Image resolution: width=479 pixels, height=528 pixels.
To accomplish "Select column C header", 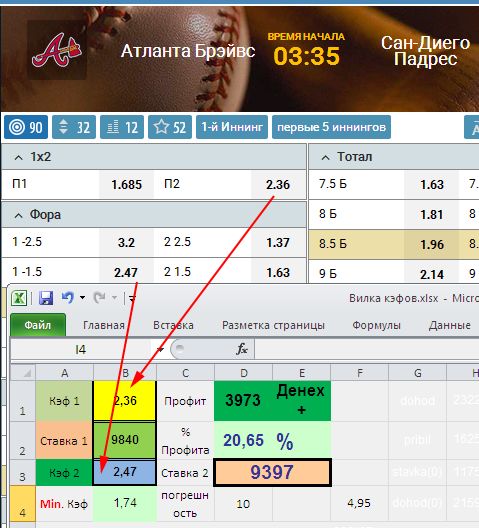I will 186,373.
